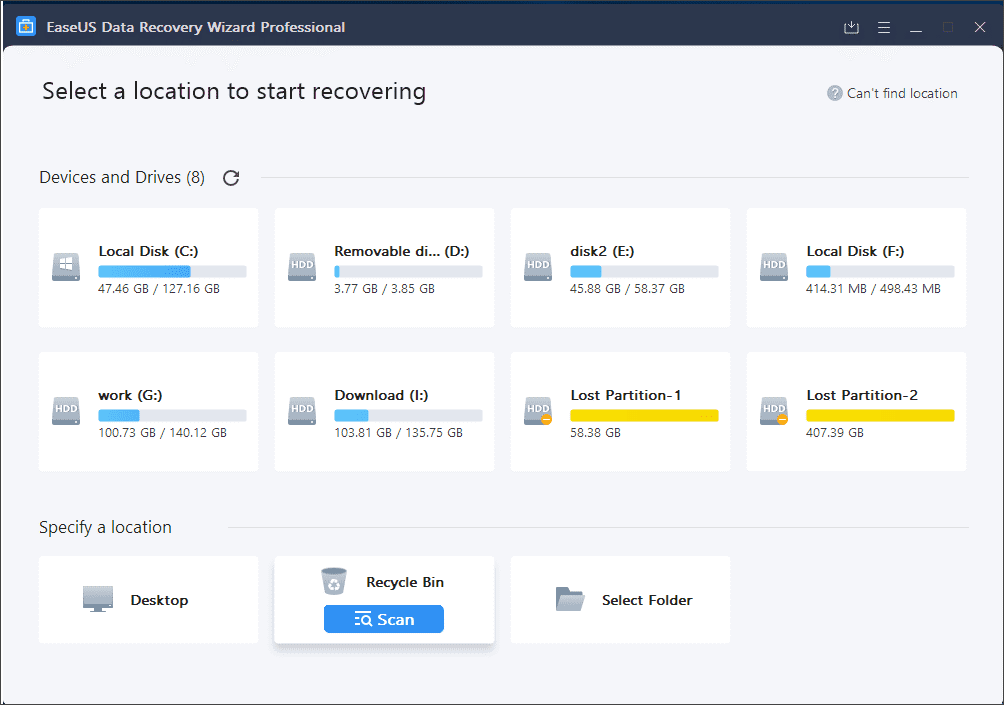Click the Select a location to start recovering title
This screenshot has height=705, width=1004.
tap(234, 92)
